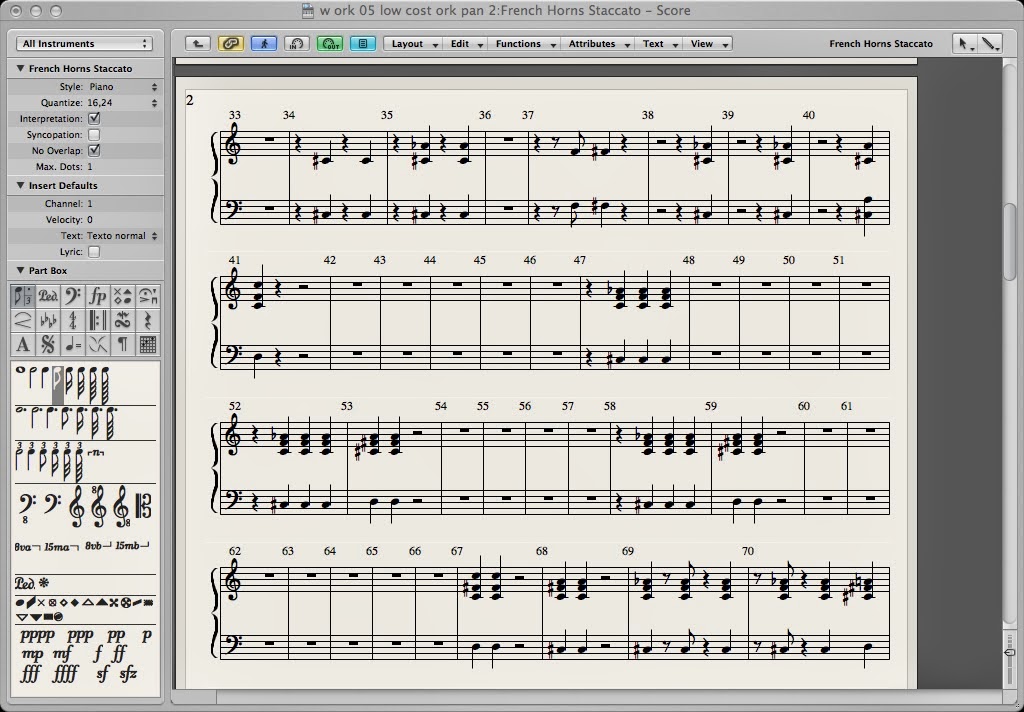This screenshot has height=712, width=1024.
Task: Select the tempo marking group button
Action: [x=72, y=345]
